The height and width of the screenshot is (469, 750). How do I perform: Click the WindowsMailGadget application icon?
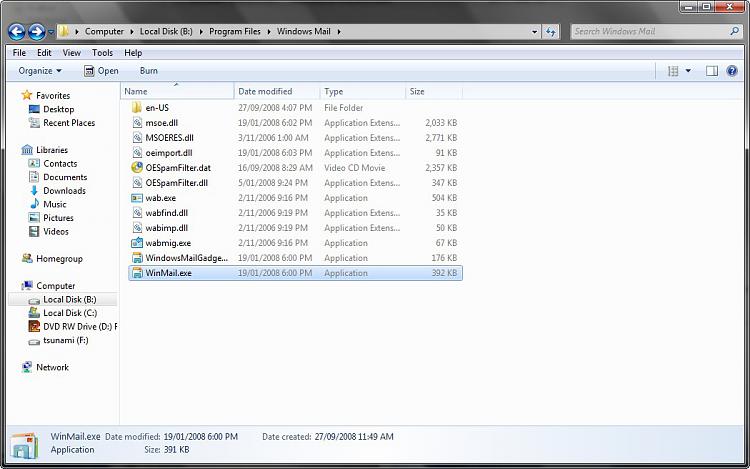[137, 258]
